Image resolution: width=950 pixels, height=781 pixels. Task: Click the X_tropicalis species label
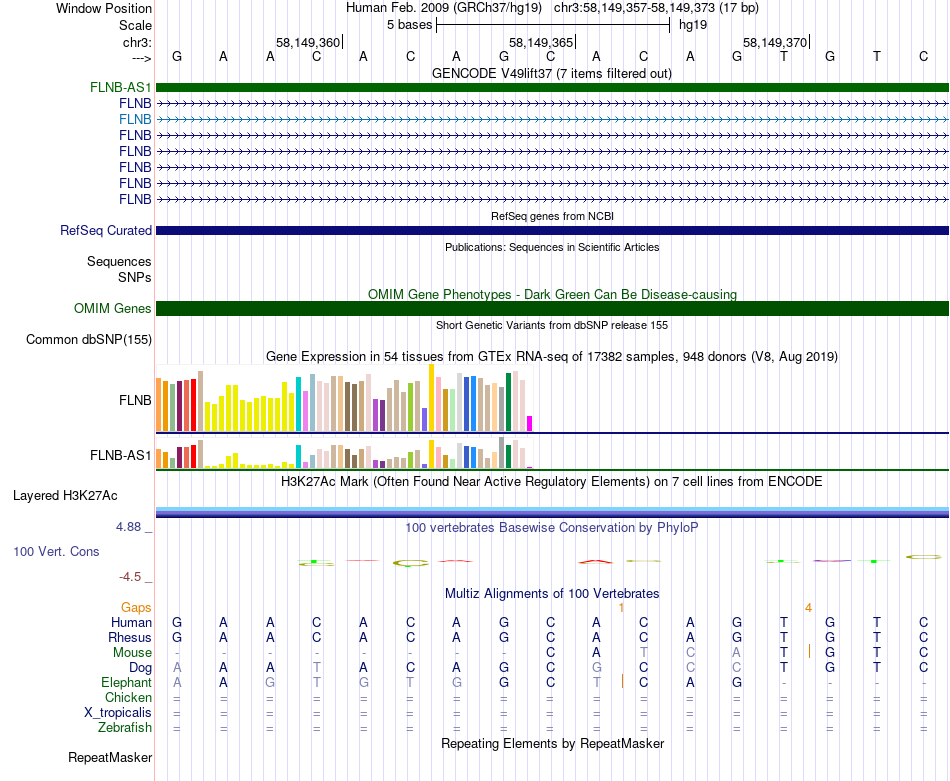[x=118, y=713]
